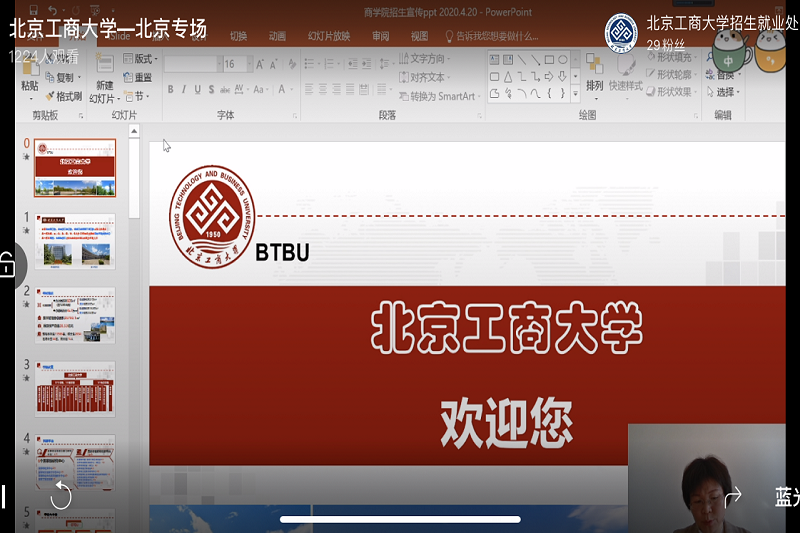Expand the shapes gallery More arrow
800x533 pixels.
click(576, 94)
